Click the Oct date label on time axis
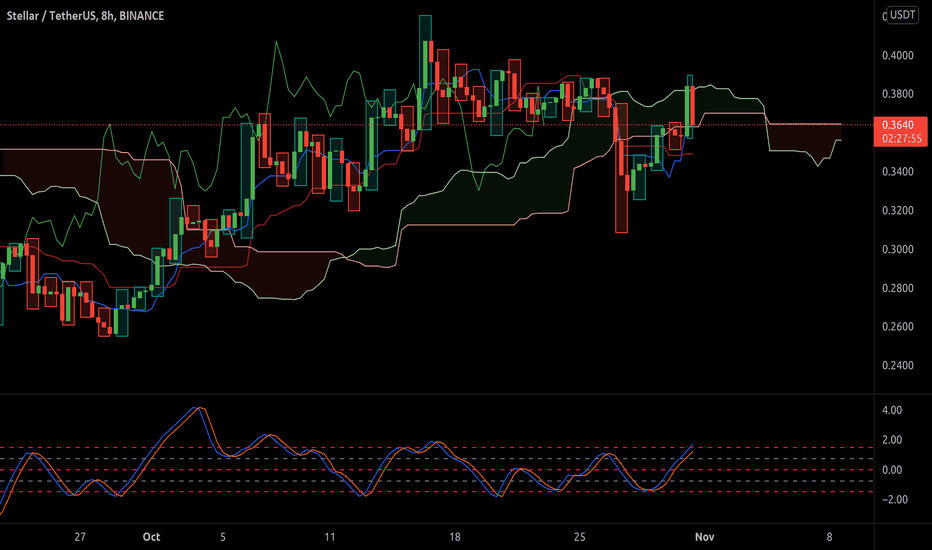The height and width of the screenshot is (550, 932). pos(152,537)
